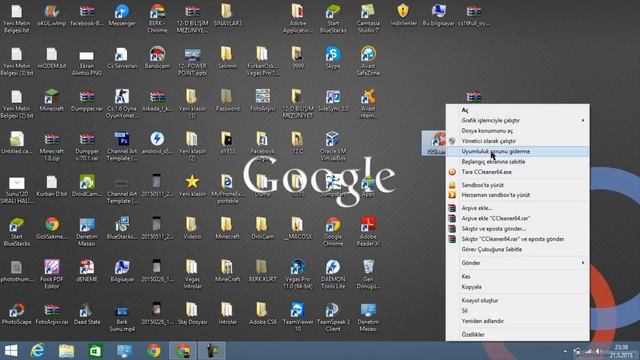
Task: Open File Explorer on taskbar
Action: [66, 351]
